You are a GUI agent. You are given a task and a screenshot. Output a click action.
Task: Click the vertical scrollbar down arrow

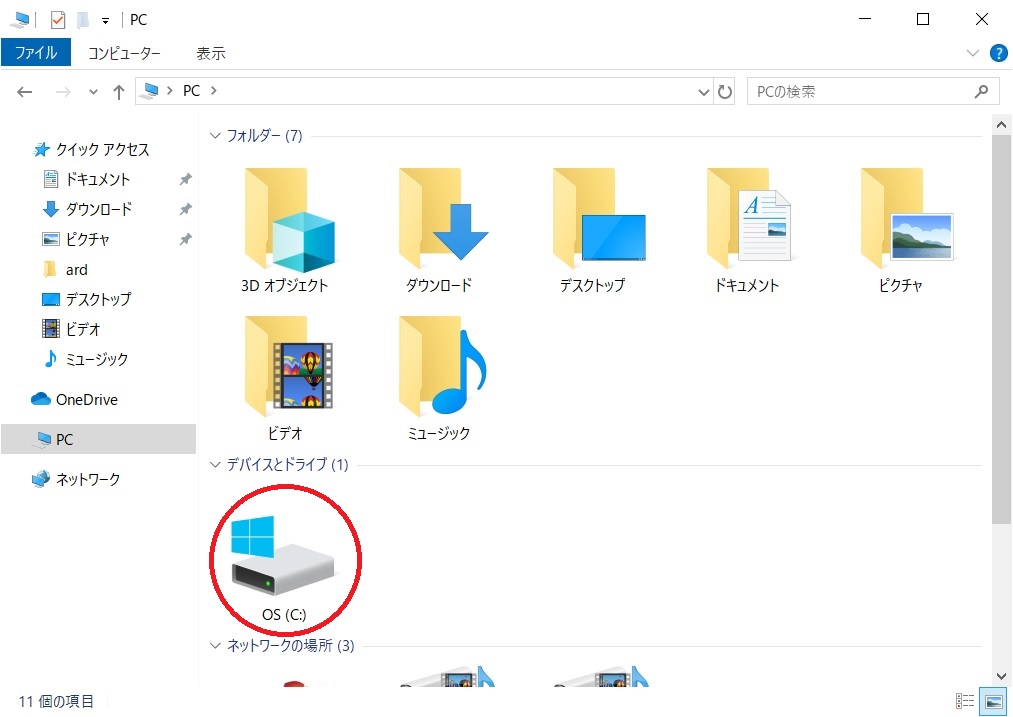(1001, 677)
